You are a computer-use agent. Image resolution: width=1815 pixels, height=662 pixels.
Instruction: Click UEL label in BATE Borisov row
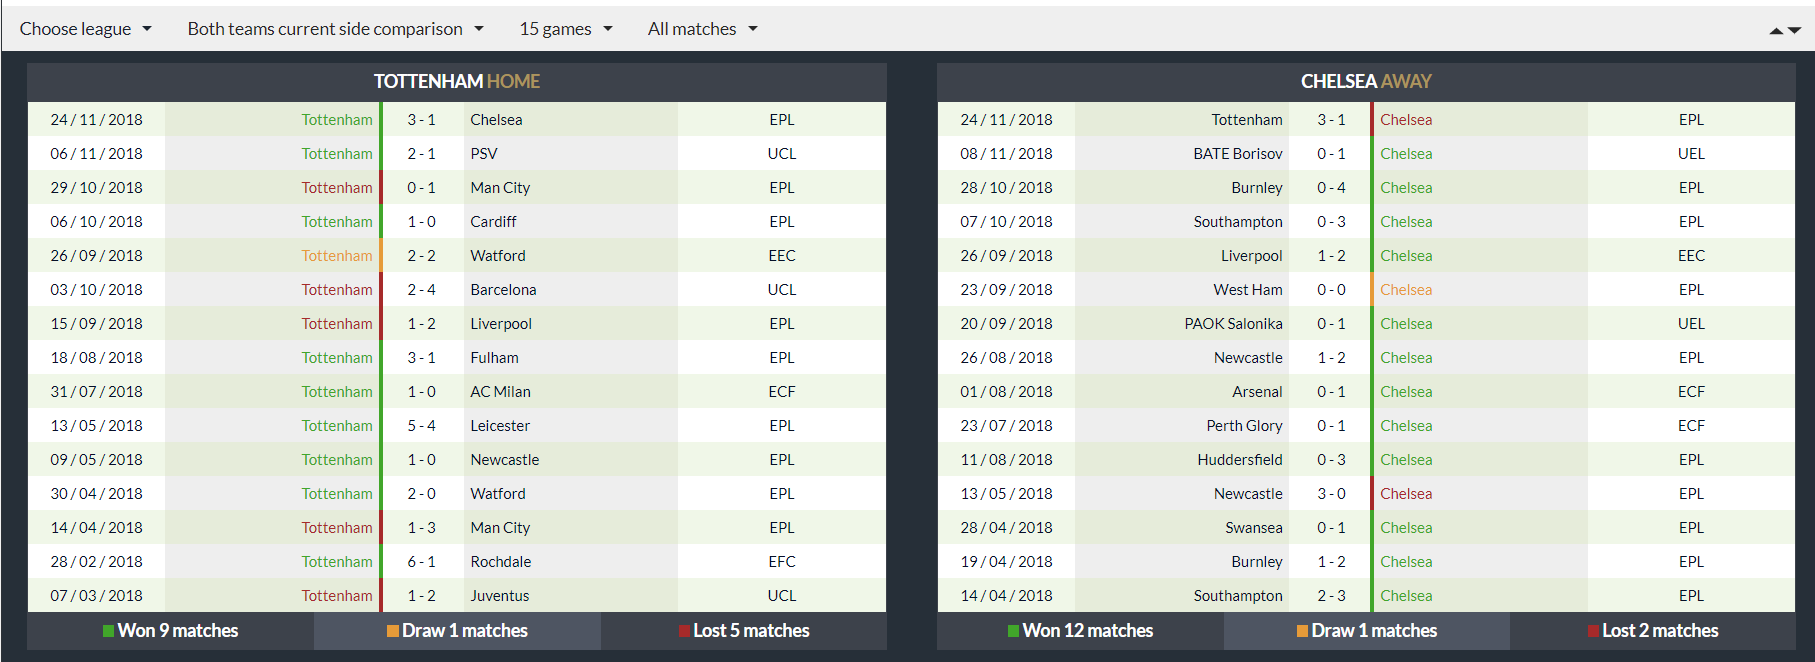[x=1691, y=154]
